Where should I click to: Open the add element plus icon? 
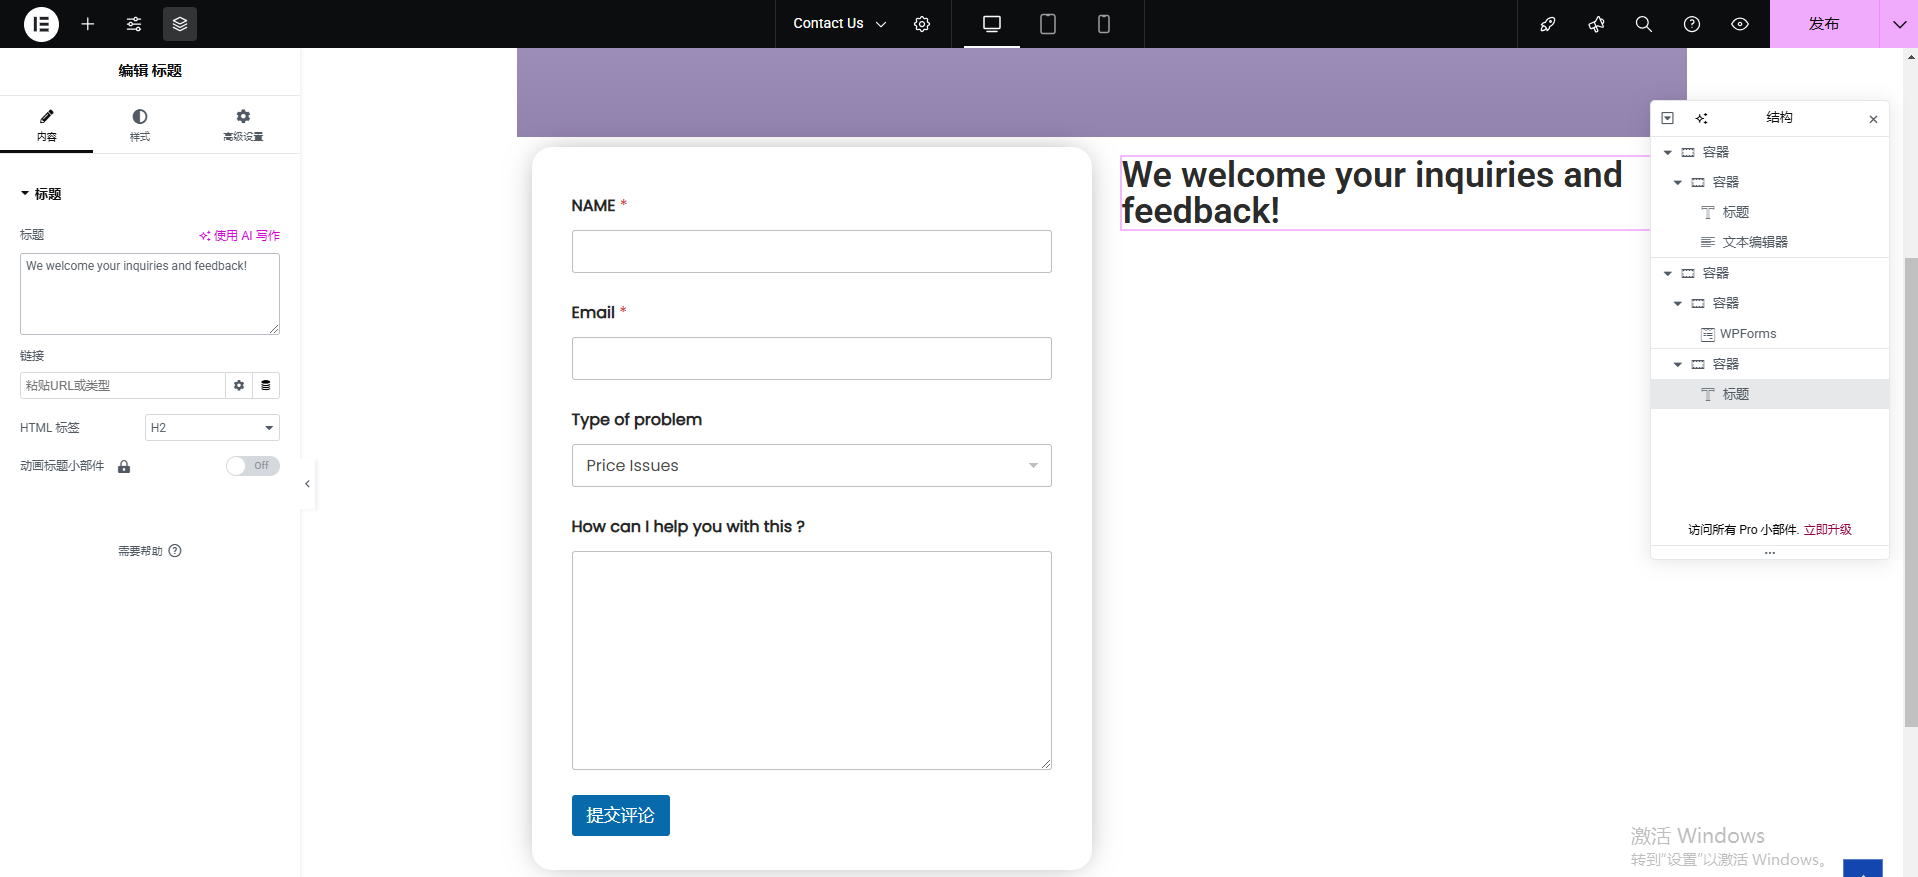[88, 24]
